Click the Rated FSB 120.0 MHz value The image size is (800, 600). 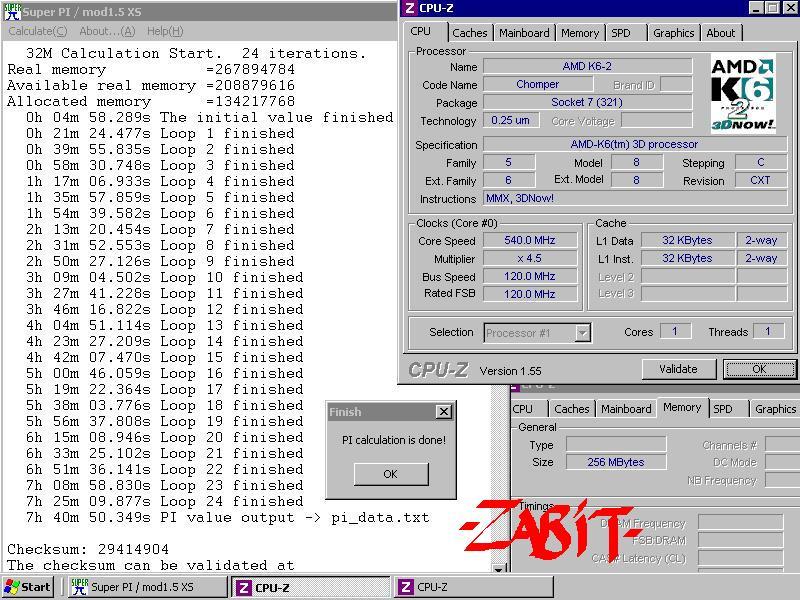[x=530, y=294]
